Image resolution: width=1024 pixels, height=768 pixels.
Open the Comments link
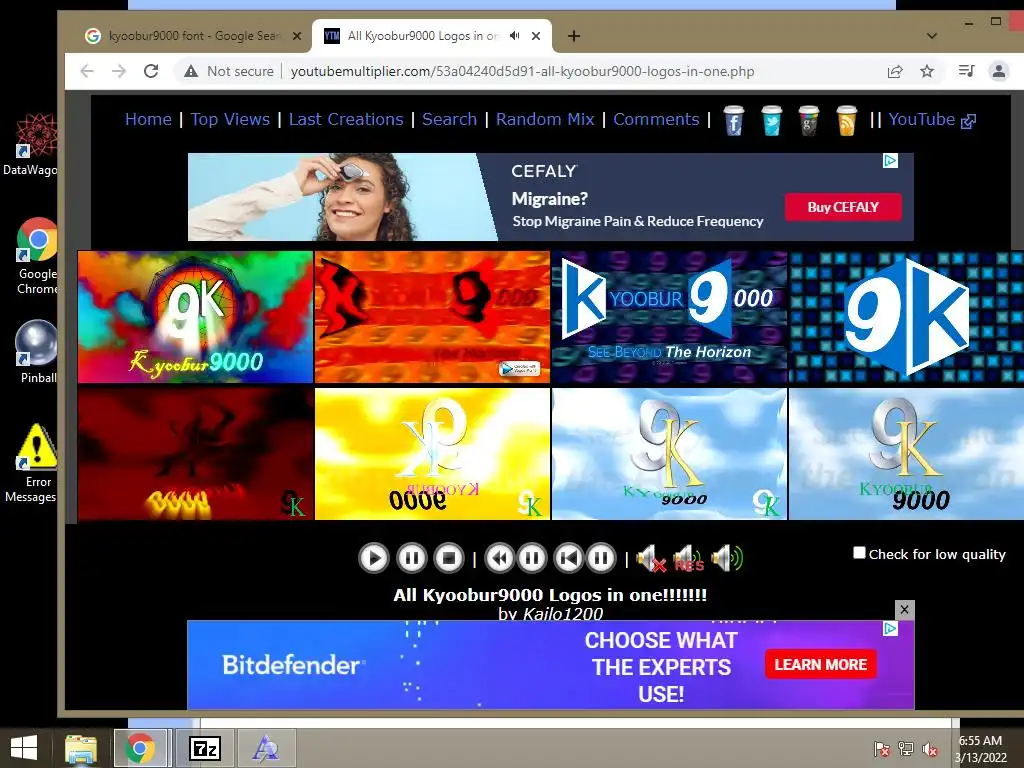click(x=656, y=120)
